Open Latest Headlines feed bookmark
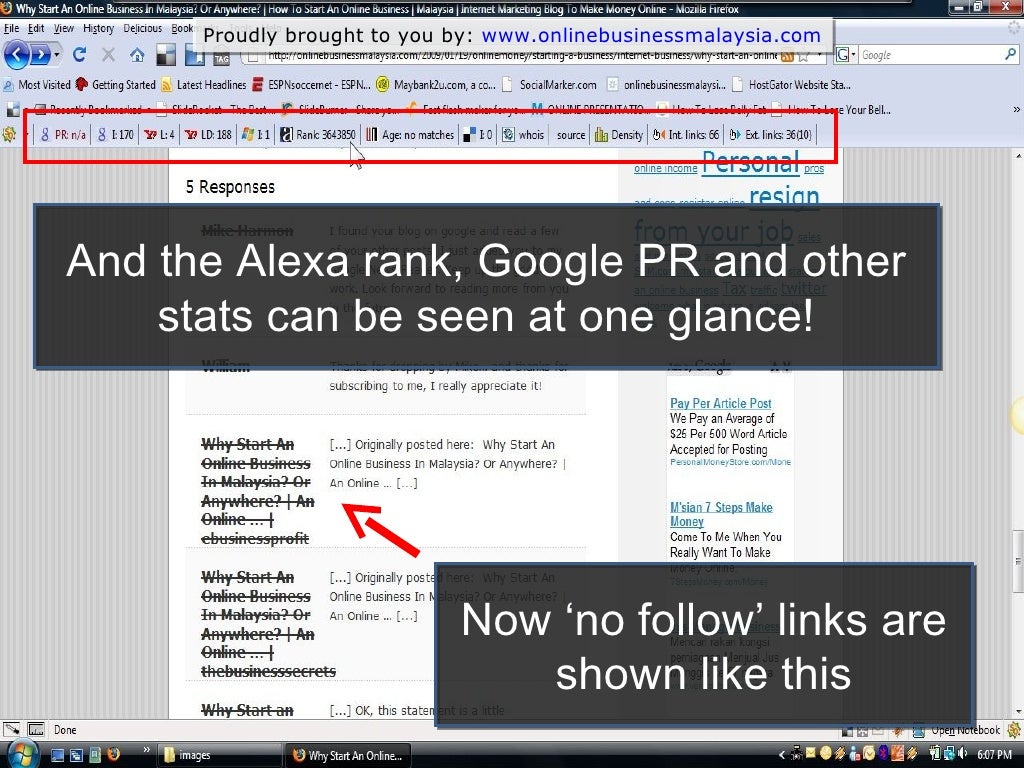This screenshot has height=768, width=1024. pyautogui.click(x=204, y=84)
